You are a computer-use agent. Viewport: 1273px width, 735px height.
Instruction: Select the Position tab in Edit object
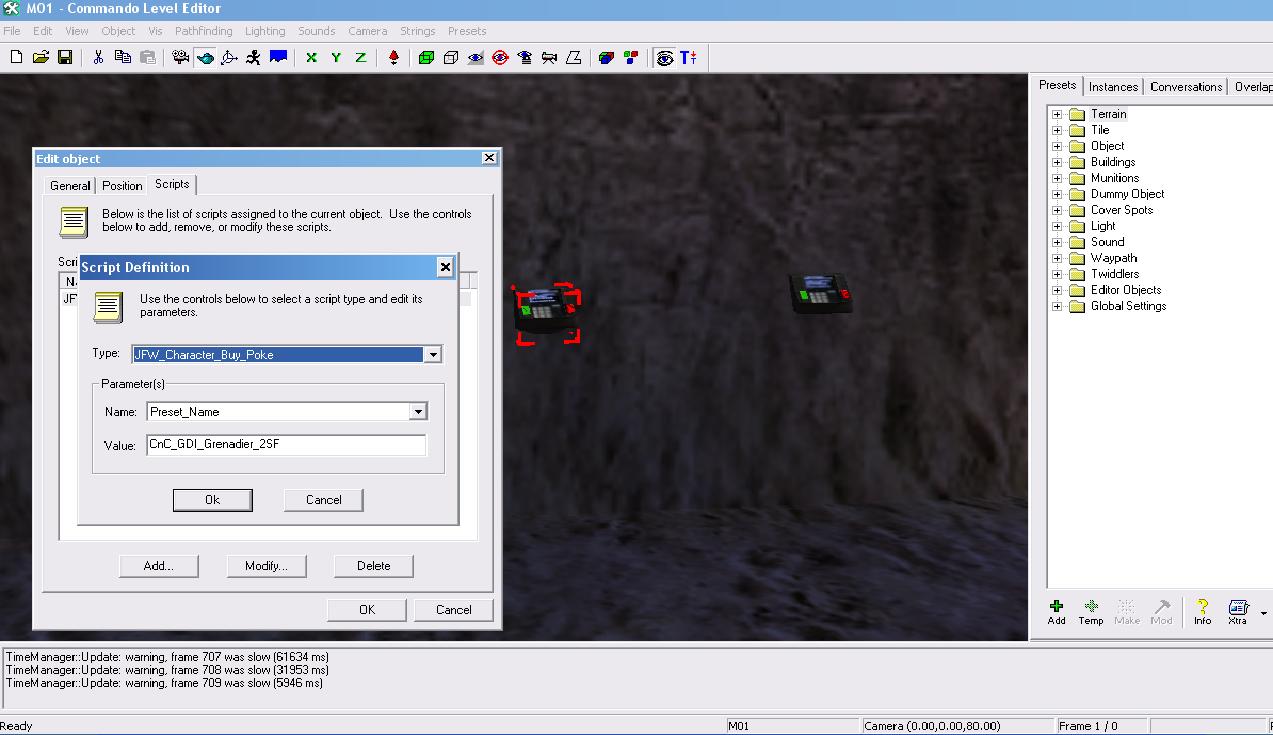click(x=122, y=186)
